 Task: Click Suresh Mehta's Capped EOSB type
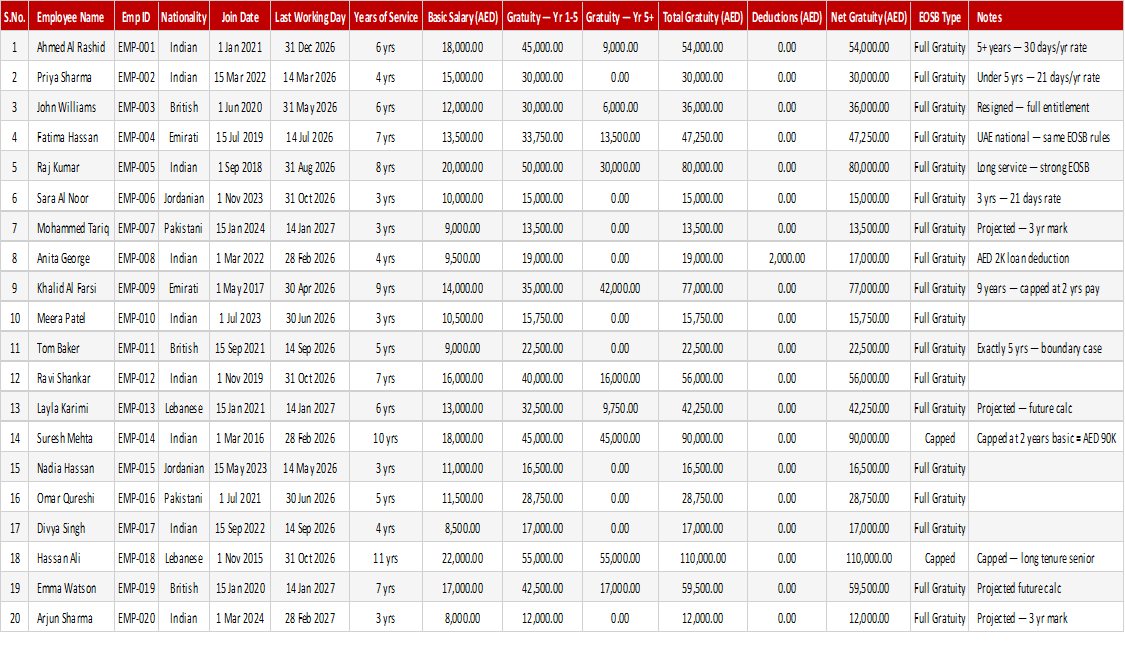pyautogui.click(x=940, y=439)
